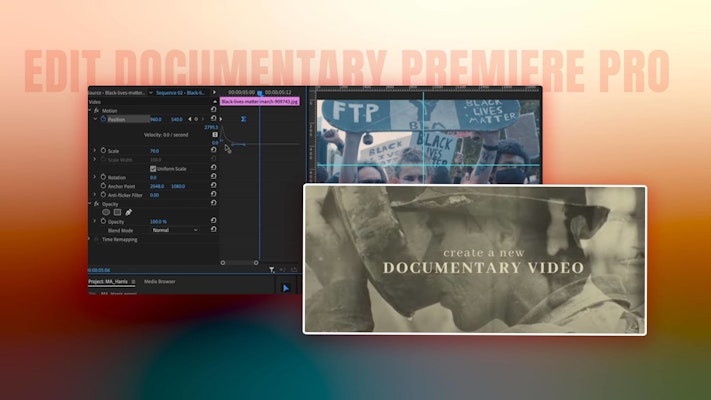Viewport: 711px width, 400px height.
Task: Click the Sequence 02 clip link
Action: [x=180, y=93]
